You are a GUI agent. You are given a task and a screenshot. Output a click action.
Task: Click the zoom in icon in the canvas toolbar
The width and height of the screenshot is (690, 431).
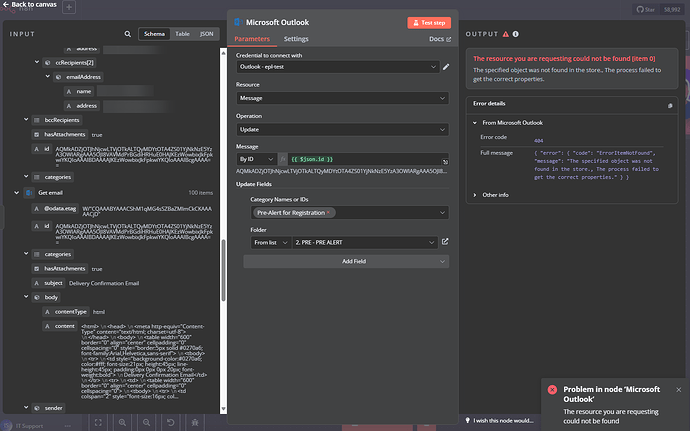pyautogui.click(x=122, y=423)
